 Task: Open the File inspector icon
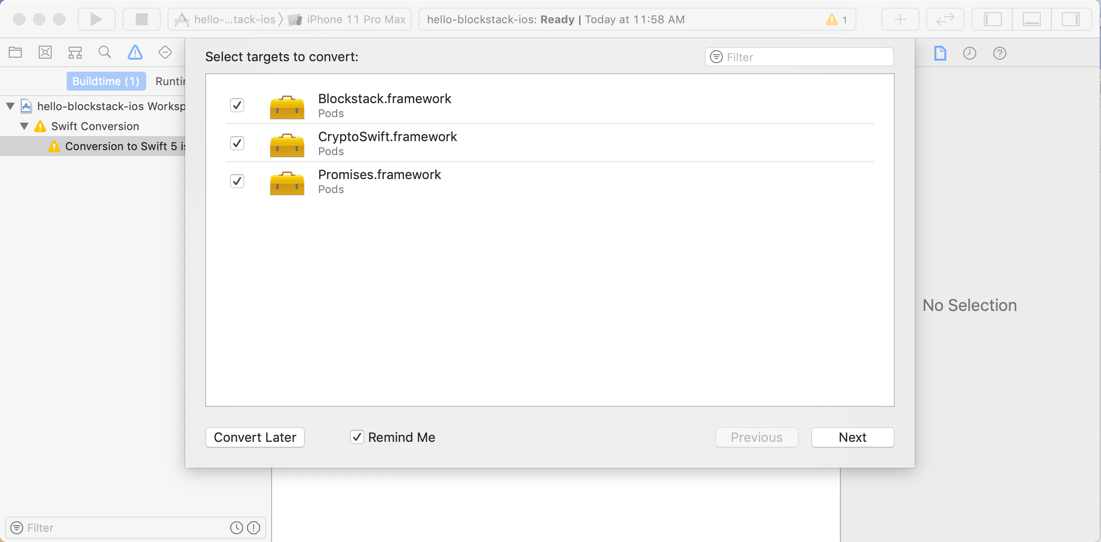(940, 53)
